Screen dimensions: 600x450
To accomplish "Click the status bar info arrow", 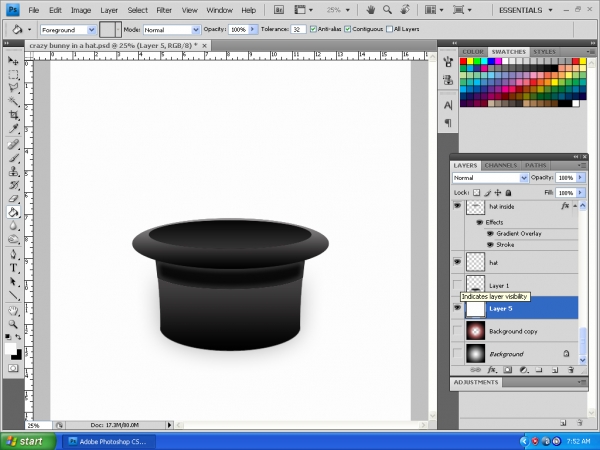I will (170, 425).
